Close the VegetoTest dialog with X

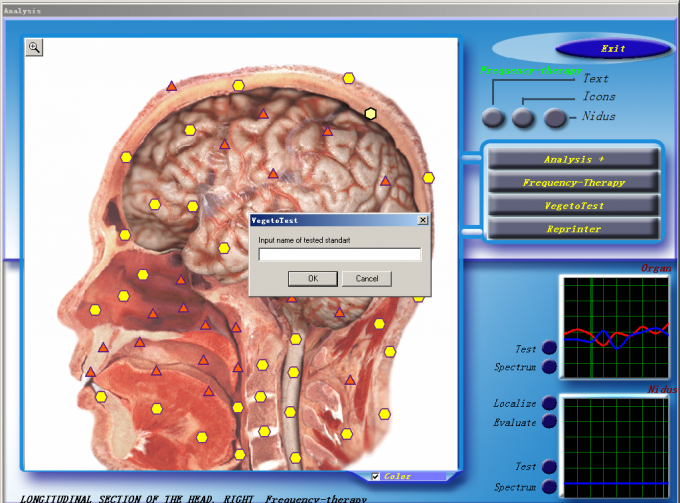[422, 220]
